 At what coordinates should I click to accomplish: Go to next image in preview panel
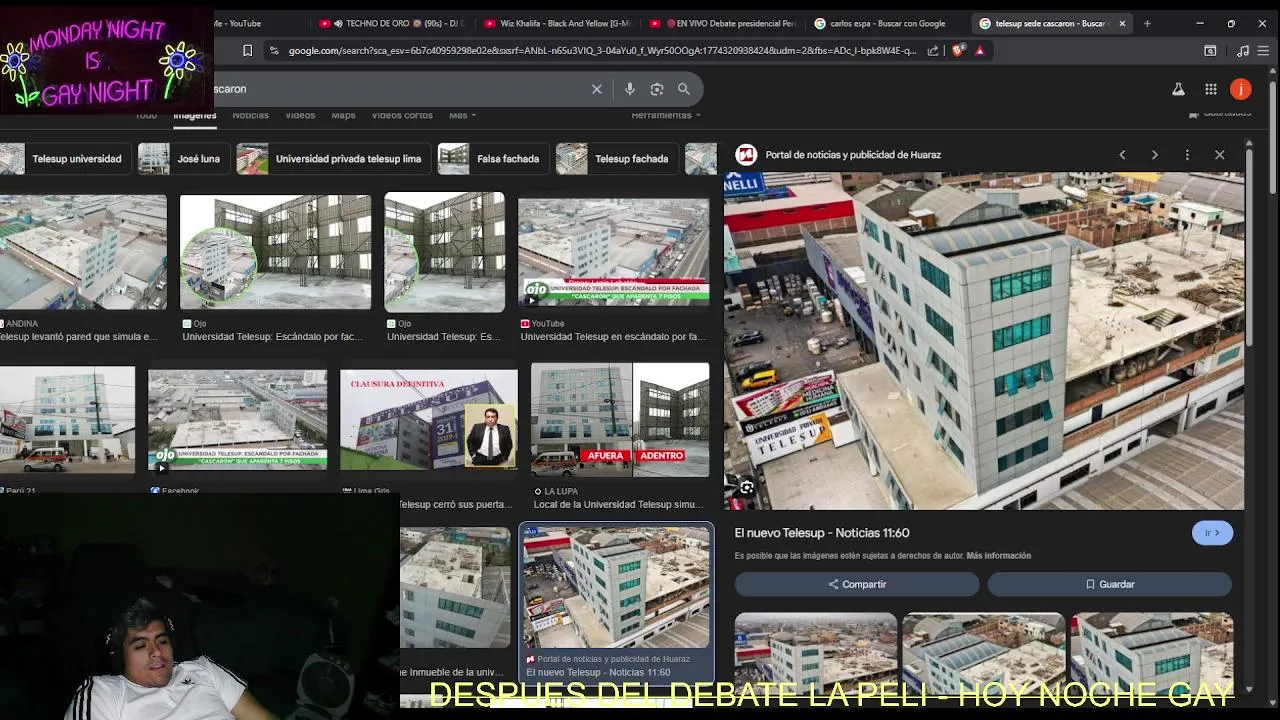coord(1154,155)
